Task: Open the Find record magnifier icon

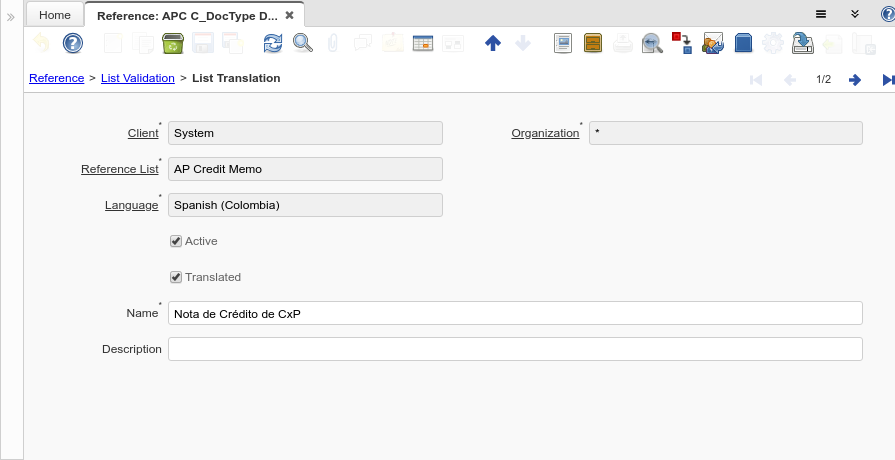Action: (x=302, y=43)
